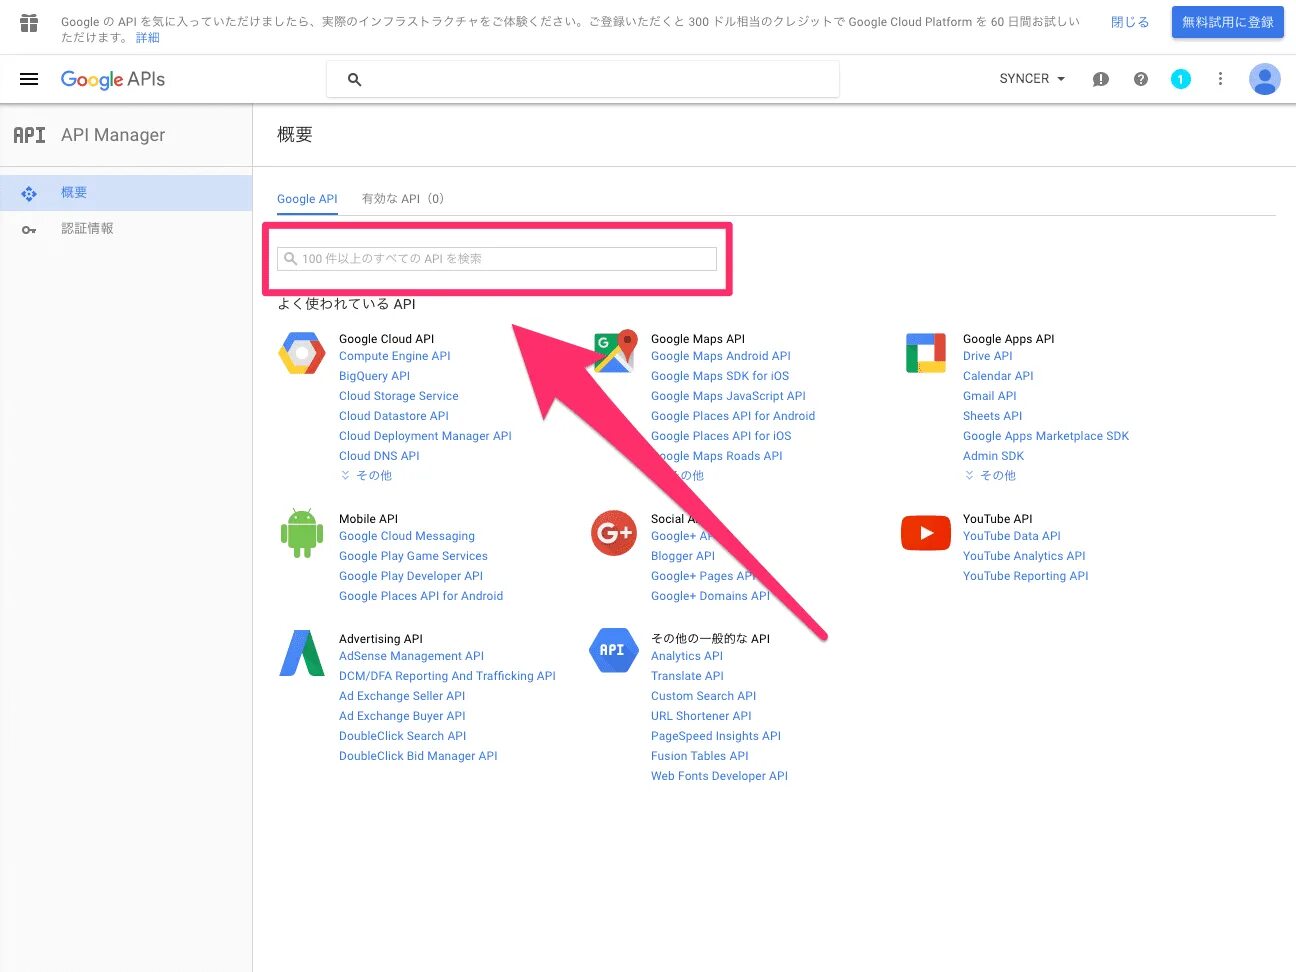Switch to the 有効な API (0) tab
Screen dimensions: 1296x972
pyautogui.click(x=403, y=199)
